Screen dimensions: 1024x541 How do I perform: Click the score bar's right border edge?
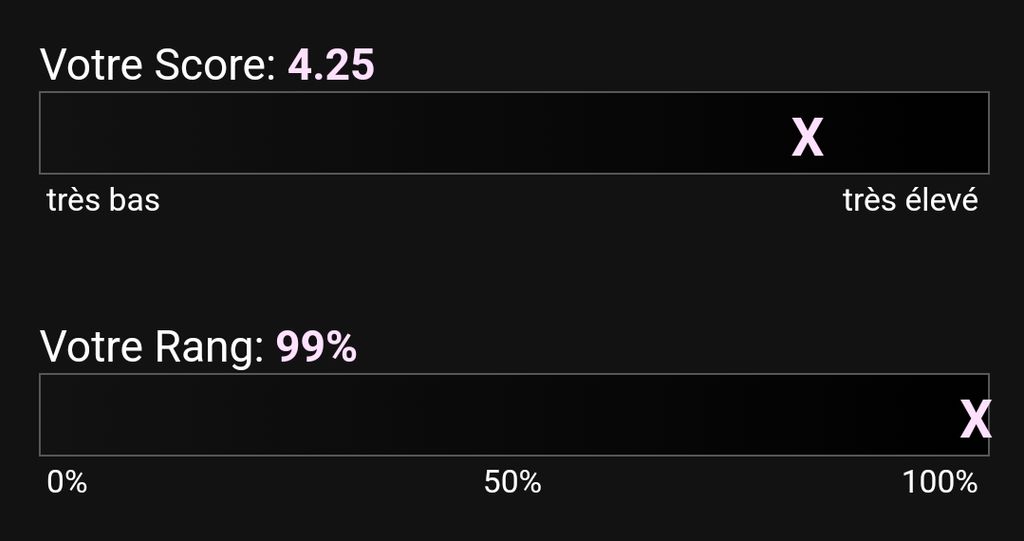point(988,133)
